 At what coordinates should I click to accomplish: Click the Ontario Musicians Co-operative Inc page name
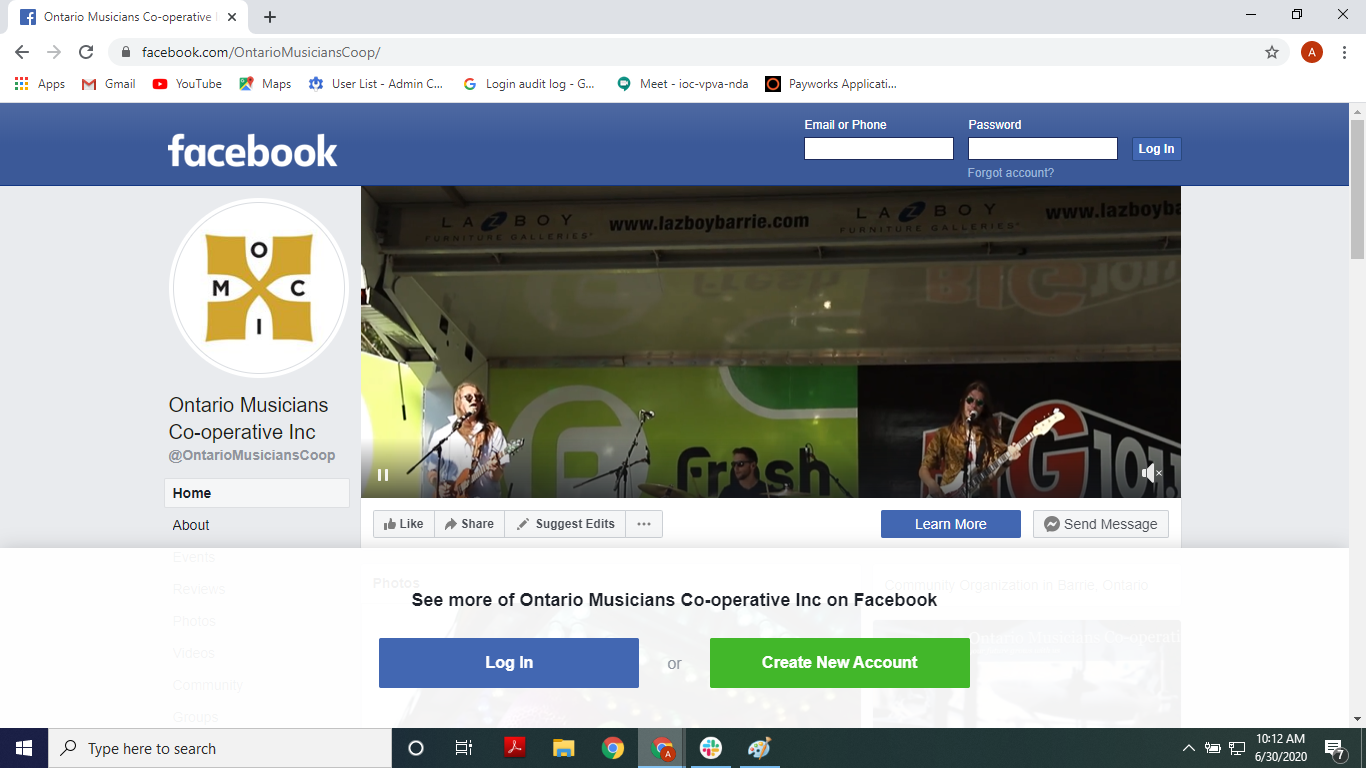(x=249, y=419)
